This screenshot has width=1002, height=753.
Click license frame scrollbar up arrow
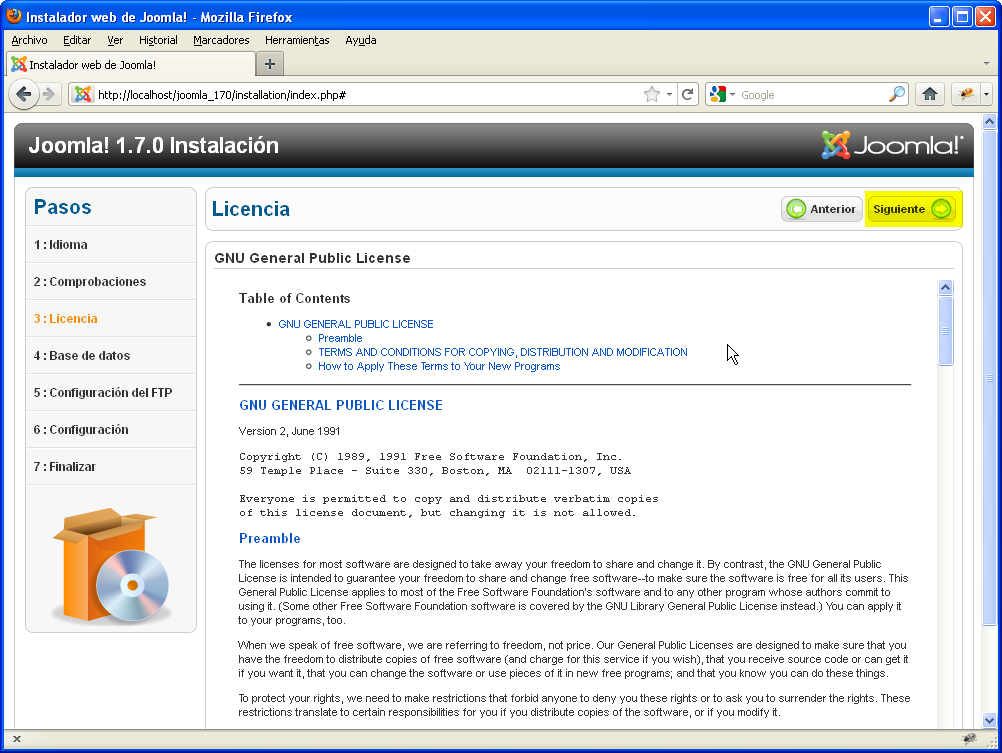(x=946, y=288)
